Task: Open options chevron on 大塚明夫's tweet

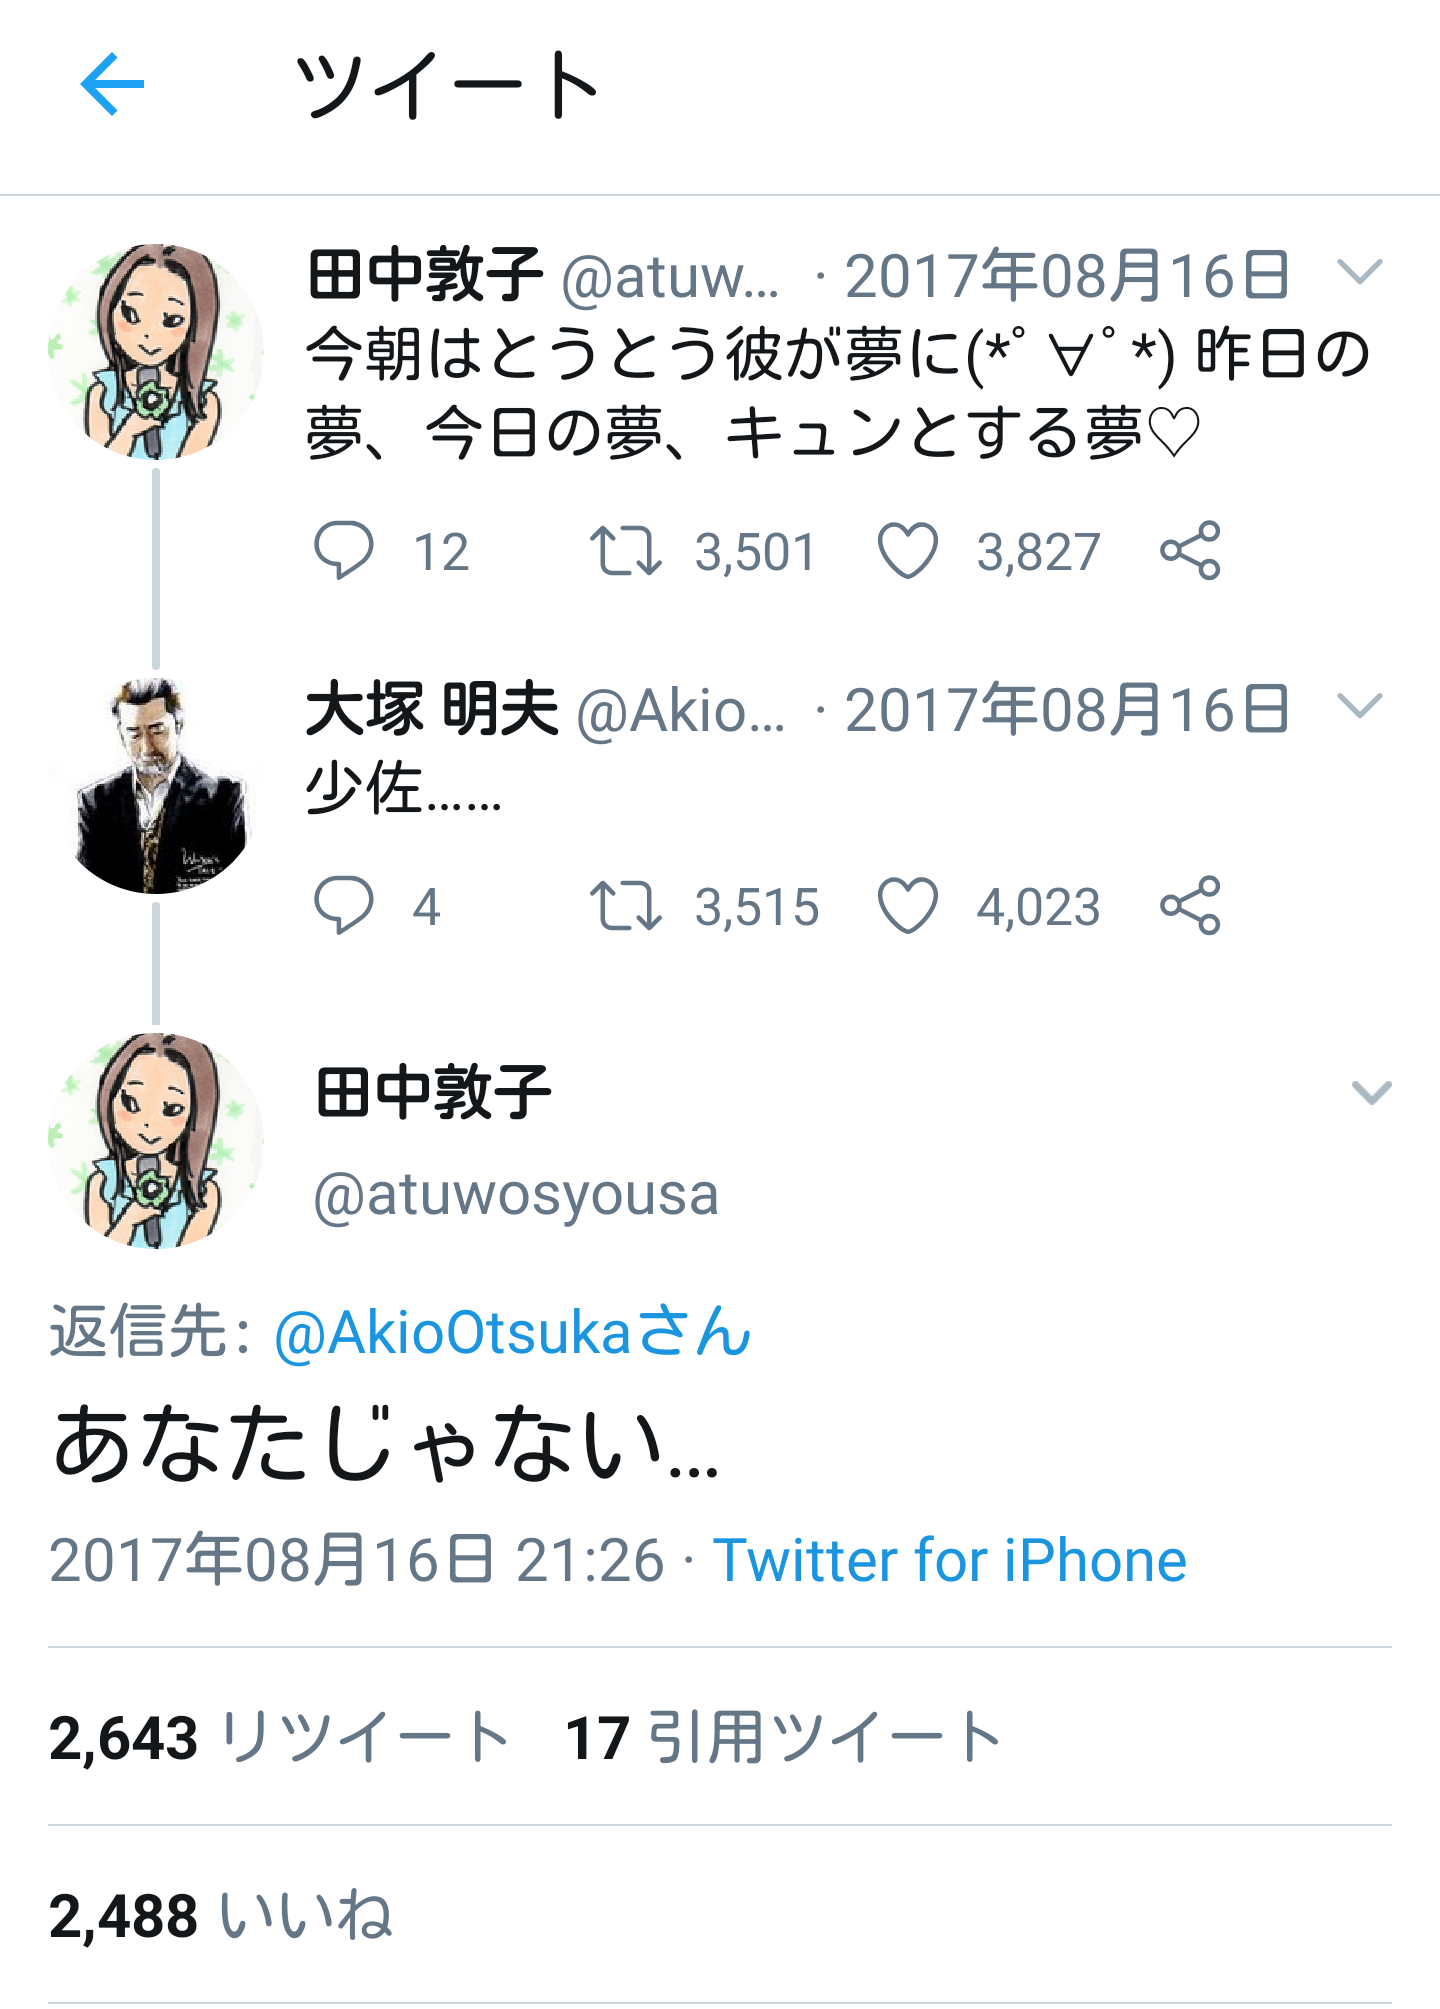Action: click(x=1360, y=706)
